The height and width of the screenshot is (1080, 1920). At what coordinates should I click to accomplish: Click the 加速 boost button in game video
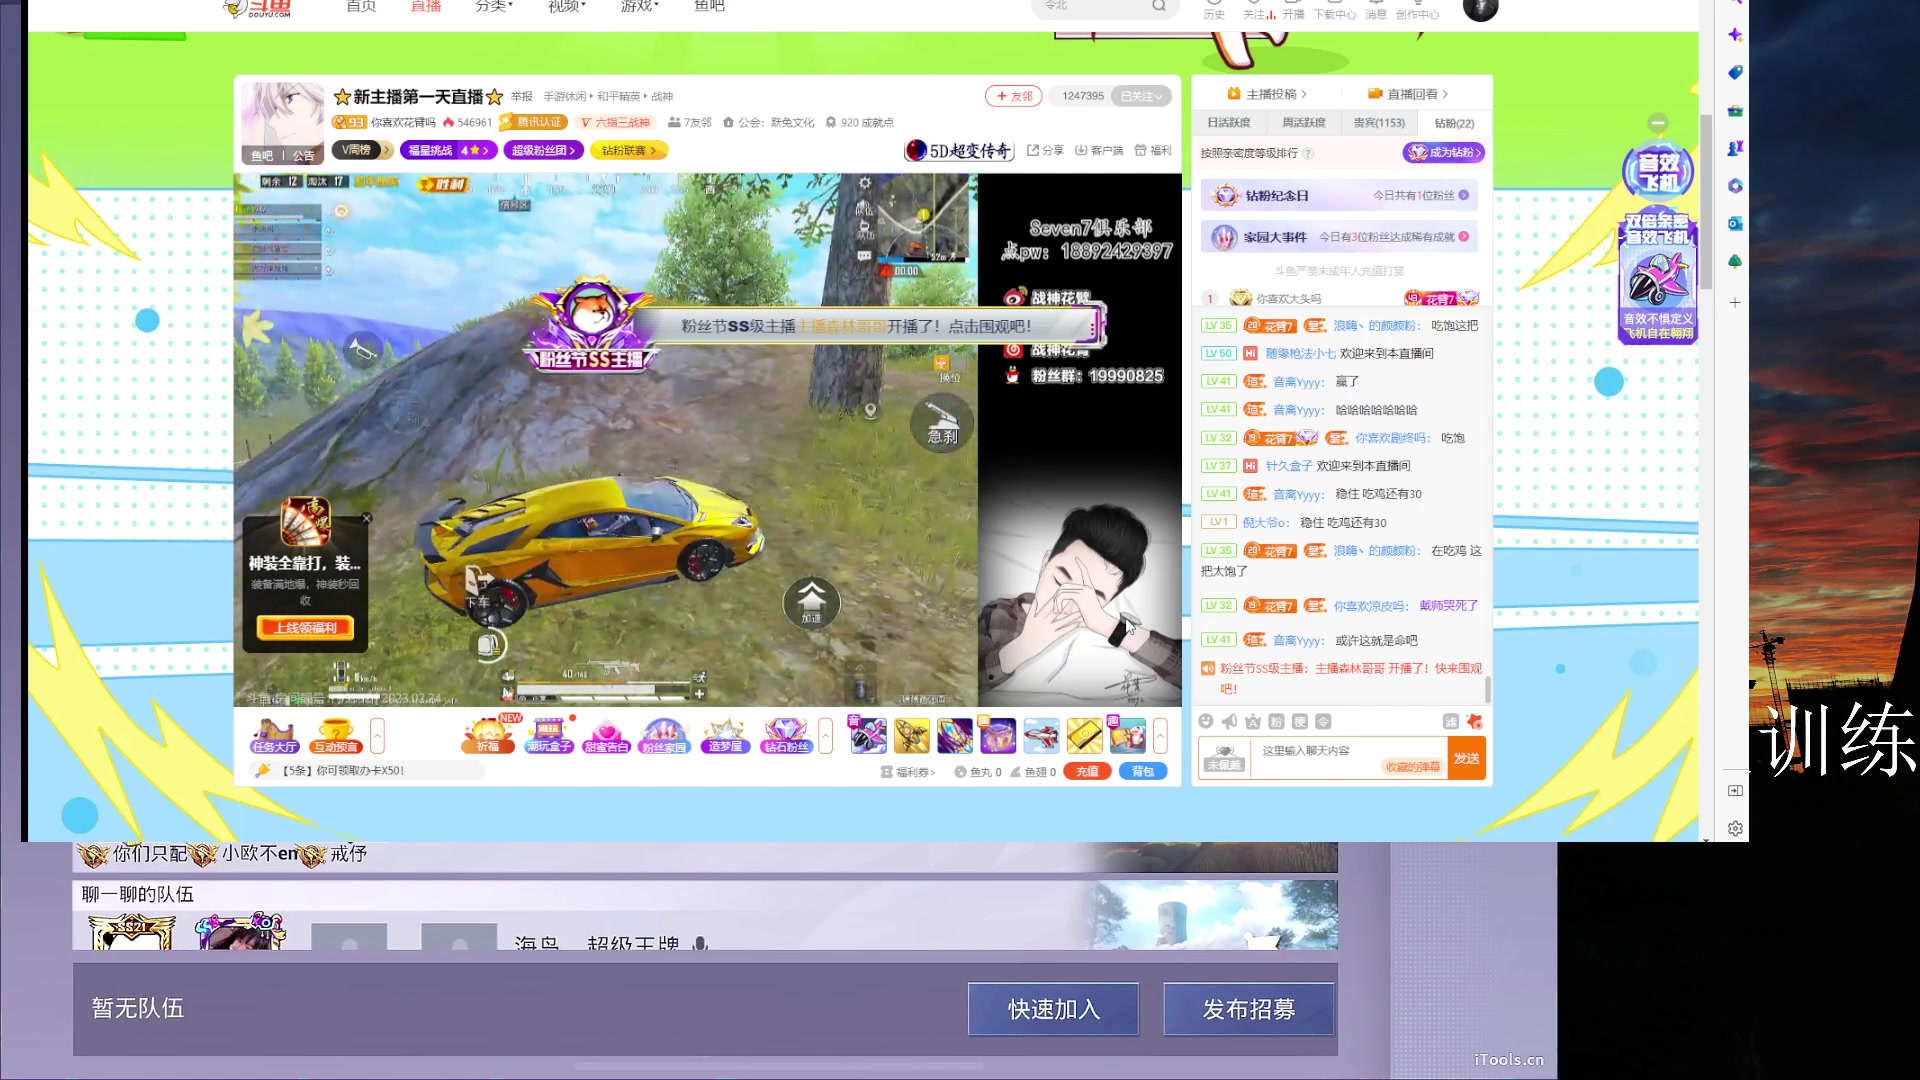click(811, 601)
